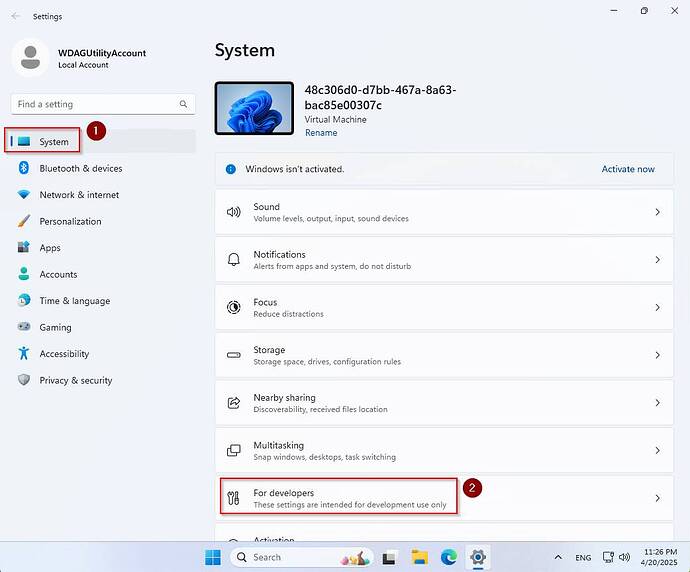Open Task View from the taskbar
This screenshot has height=572, width=690.
coord(389,558)
